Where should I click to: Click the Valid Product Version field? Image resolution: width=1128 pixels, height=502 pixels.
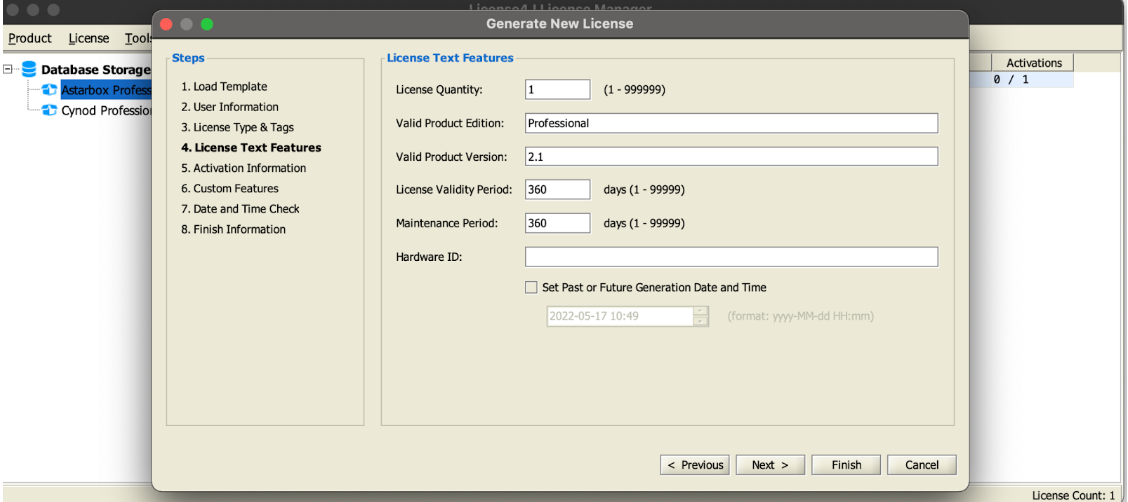point(731,156)
